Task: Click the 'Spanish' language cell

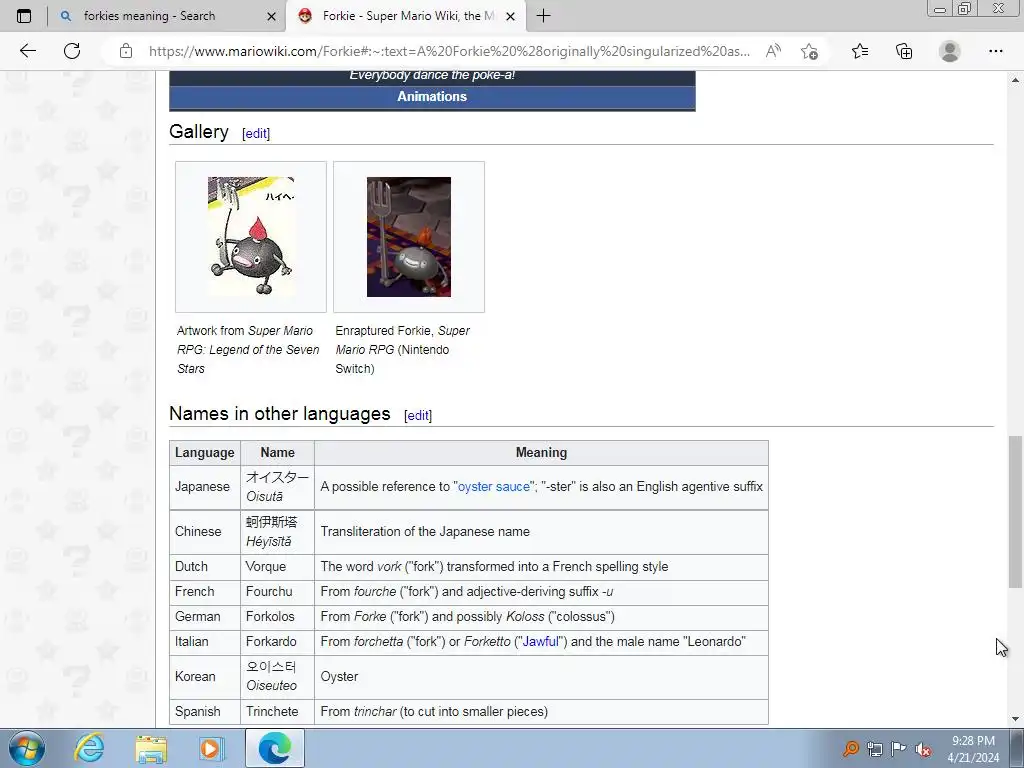Action: click(204, 711)
